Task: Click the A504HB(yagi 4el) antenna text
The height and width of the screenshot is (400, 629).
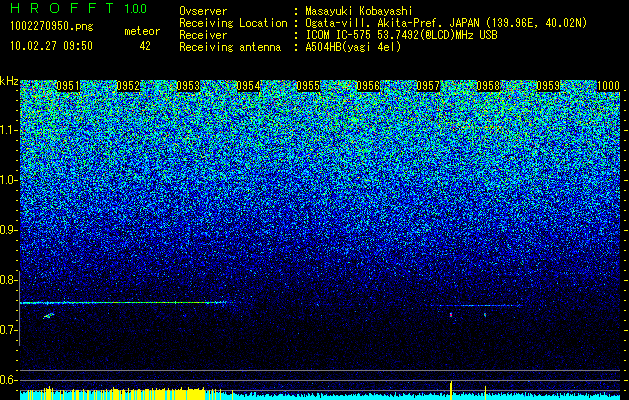Action: click(353, 47)
